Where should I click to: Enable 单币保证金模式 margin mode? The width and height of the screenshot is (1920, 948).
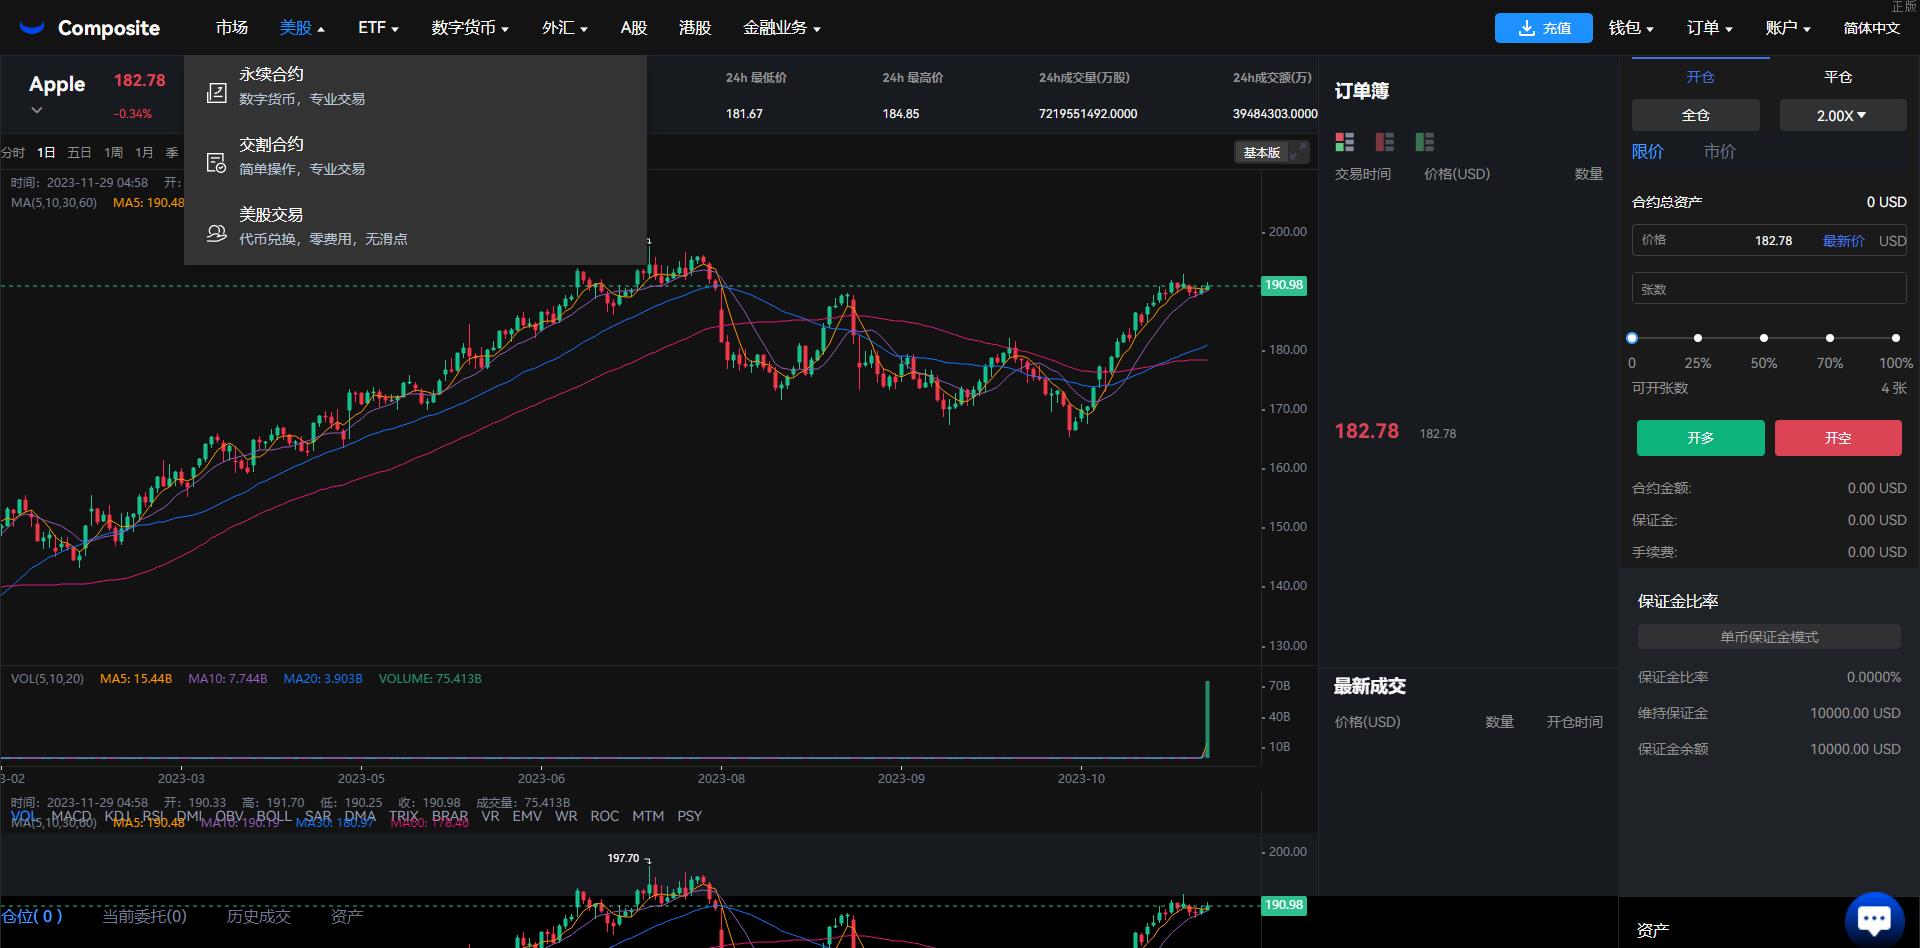[x=1769, y=636]
